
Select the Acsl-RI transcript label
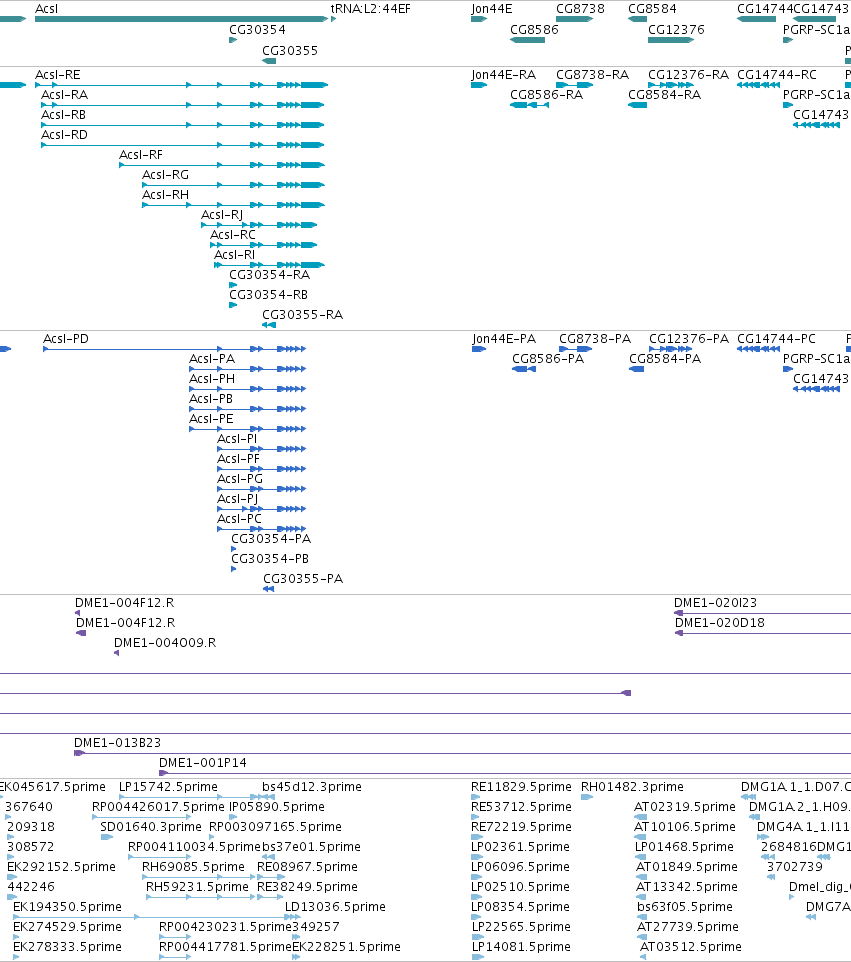pos(234,255)
